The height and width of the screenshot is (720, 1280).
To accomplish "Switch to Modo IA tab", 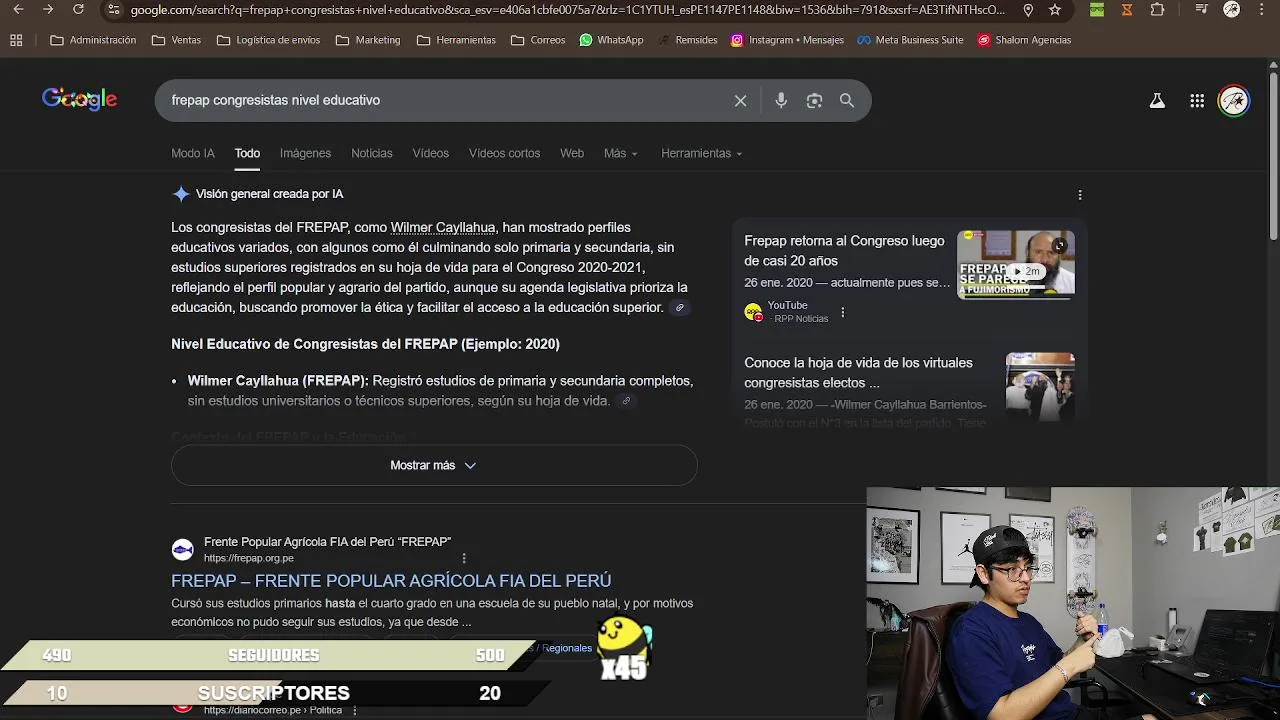I will click(193, 153).
